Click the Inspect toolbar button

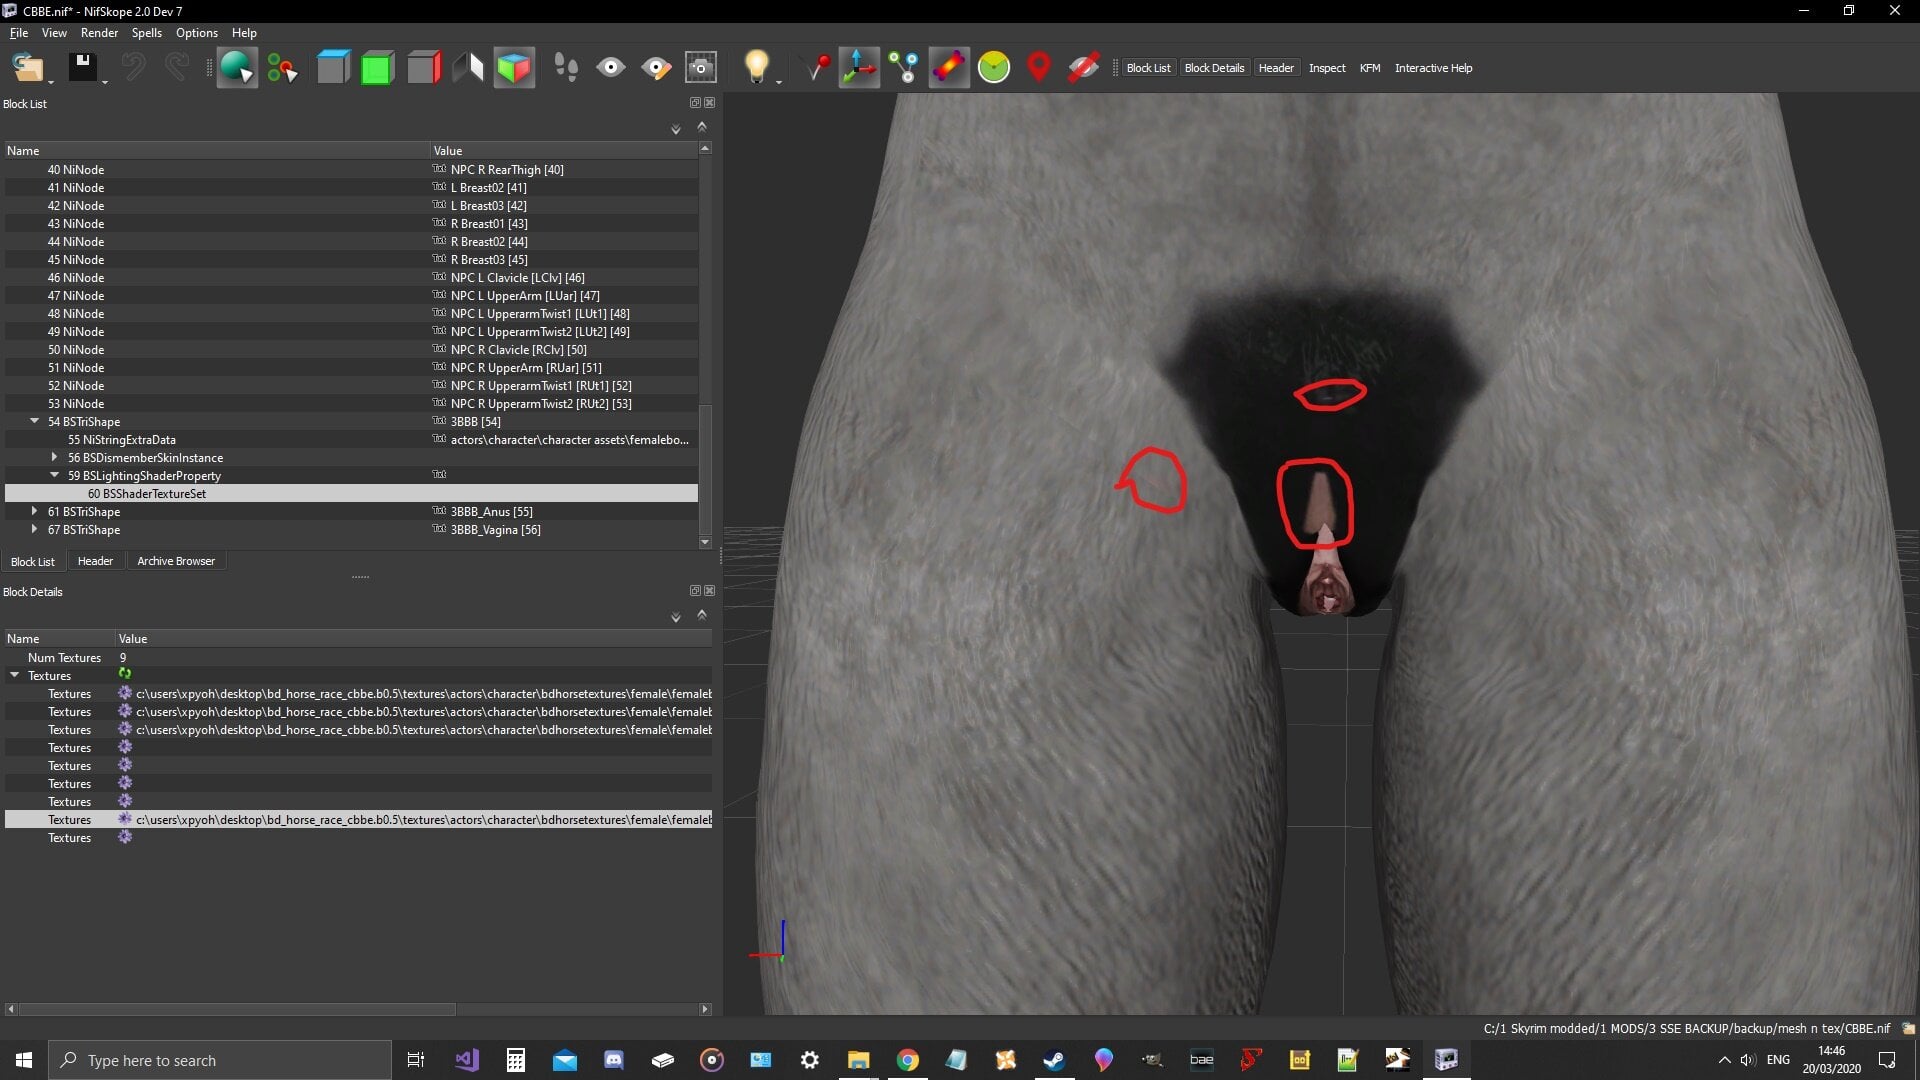1327,68
